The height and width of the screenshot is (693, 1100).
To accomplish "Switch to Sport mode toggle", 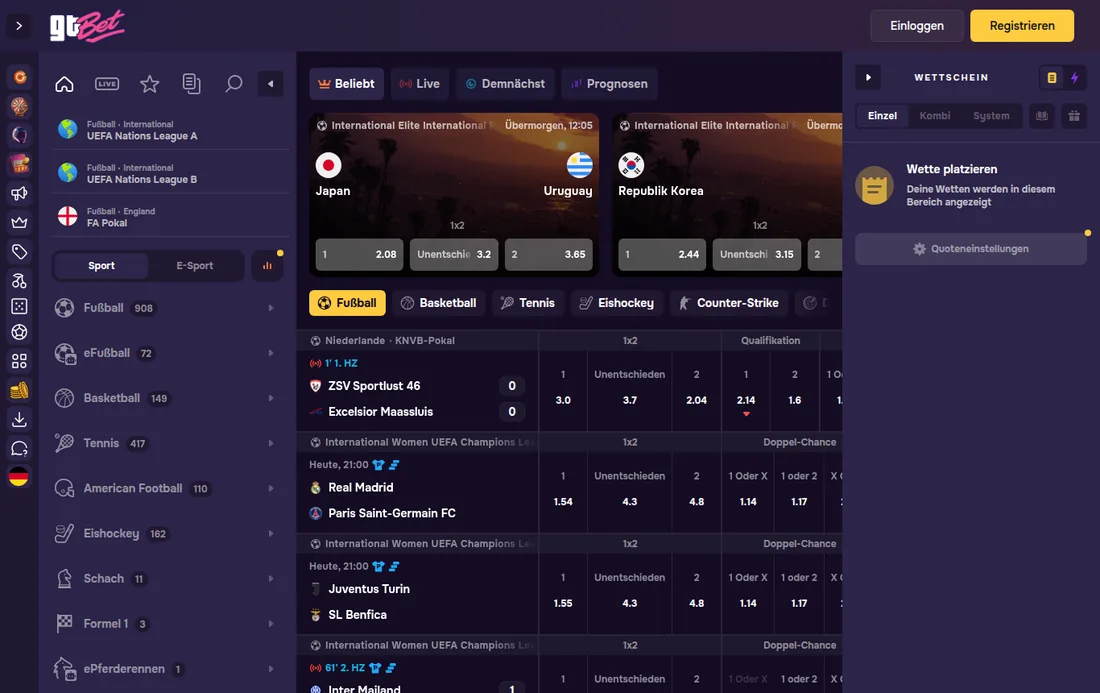I will (x=101, y=266).
